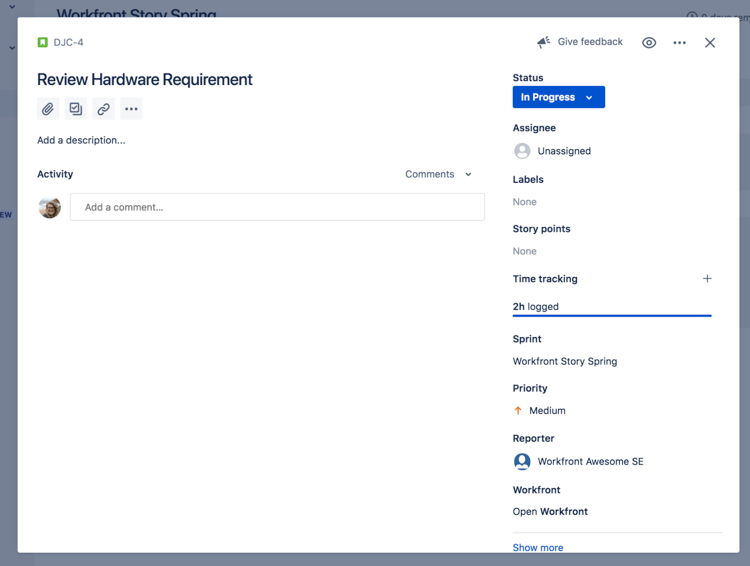Image resolution: width=750 pixels, height=566 pixels.
Task: Click the Show more link
Action: pos(538,547)
